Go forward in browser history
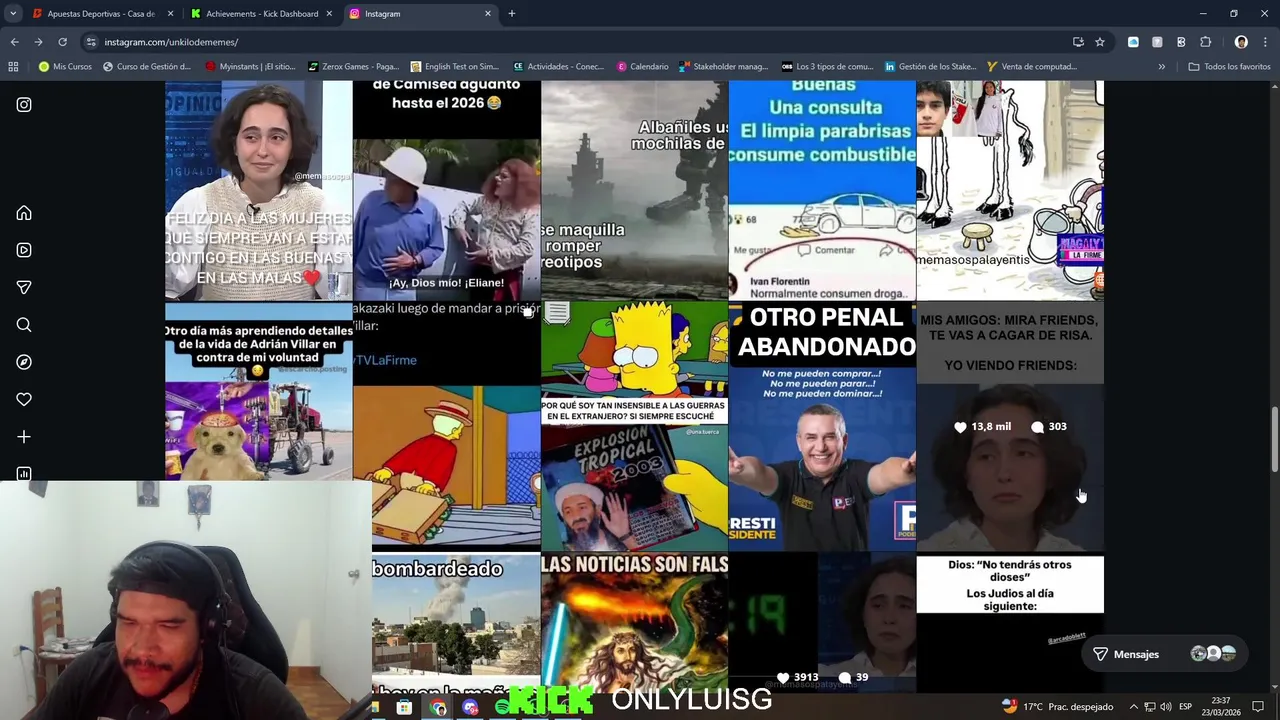Image resolution: width=1280 pixels, height=720 pixels. [38, 42]
